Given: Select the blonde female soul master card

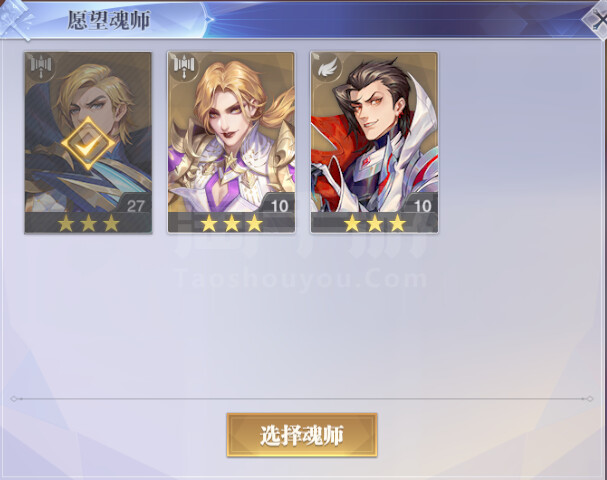Looking at the screenshot, I should point(231,142).
